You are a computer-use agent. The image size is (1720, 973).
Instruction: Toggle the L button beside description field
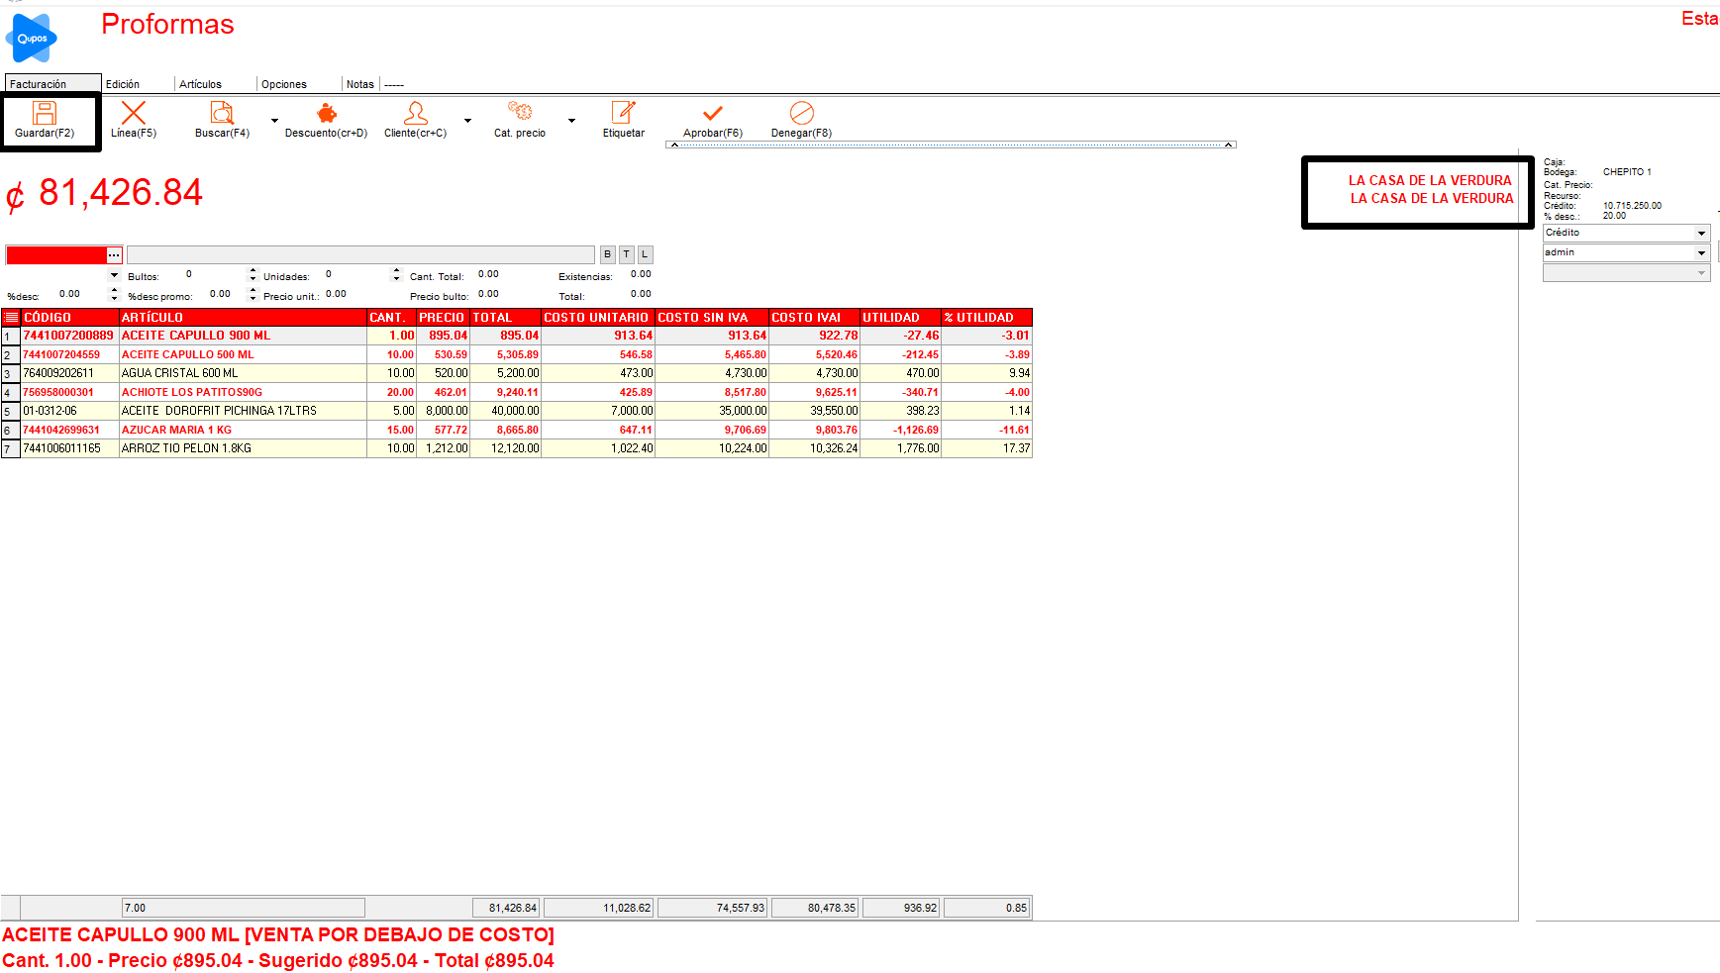coord(645,255)
